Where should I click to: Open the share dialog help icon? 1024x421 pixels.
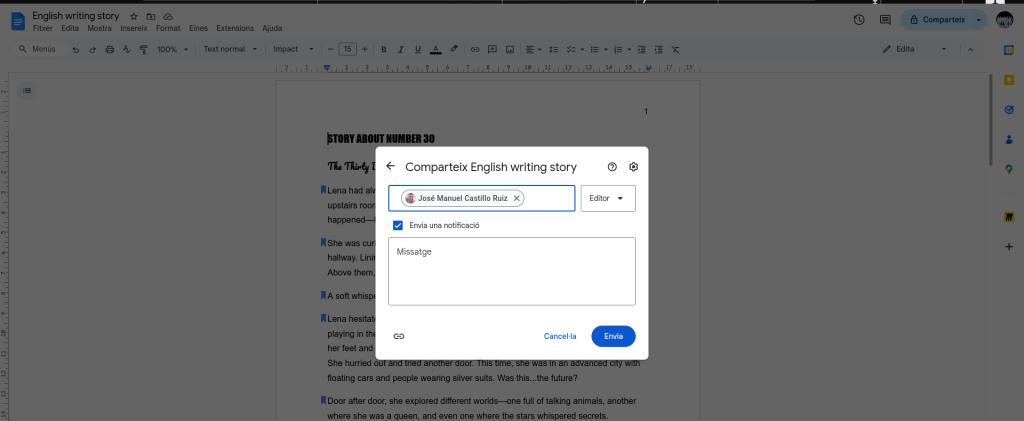612,167
